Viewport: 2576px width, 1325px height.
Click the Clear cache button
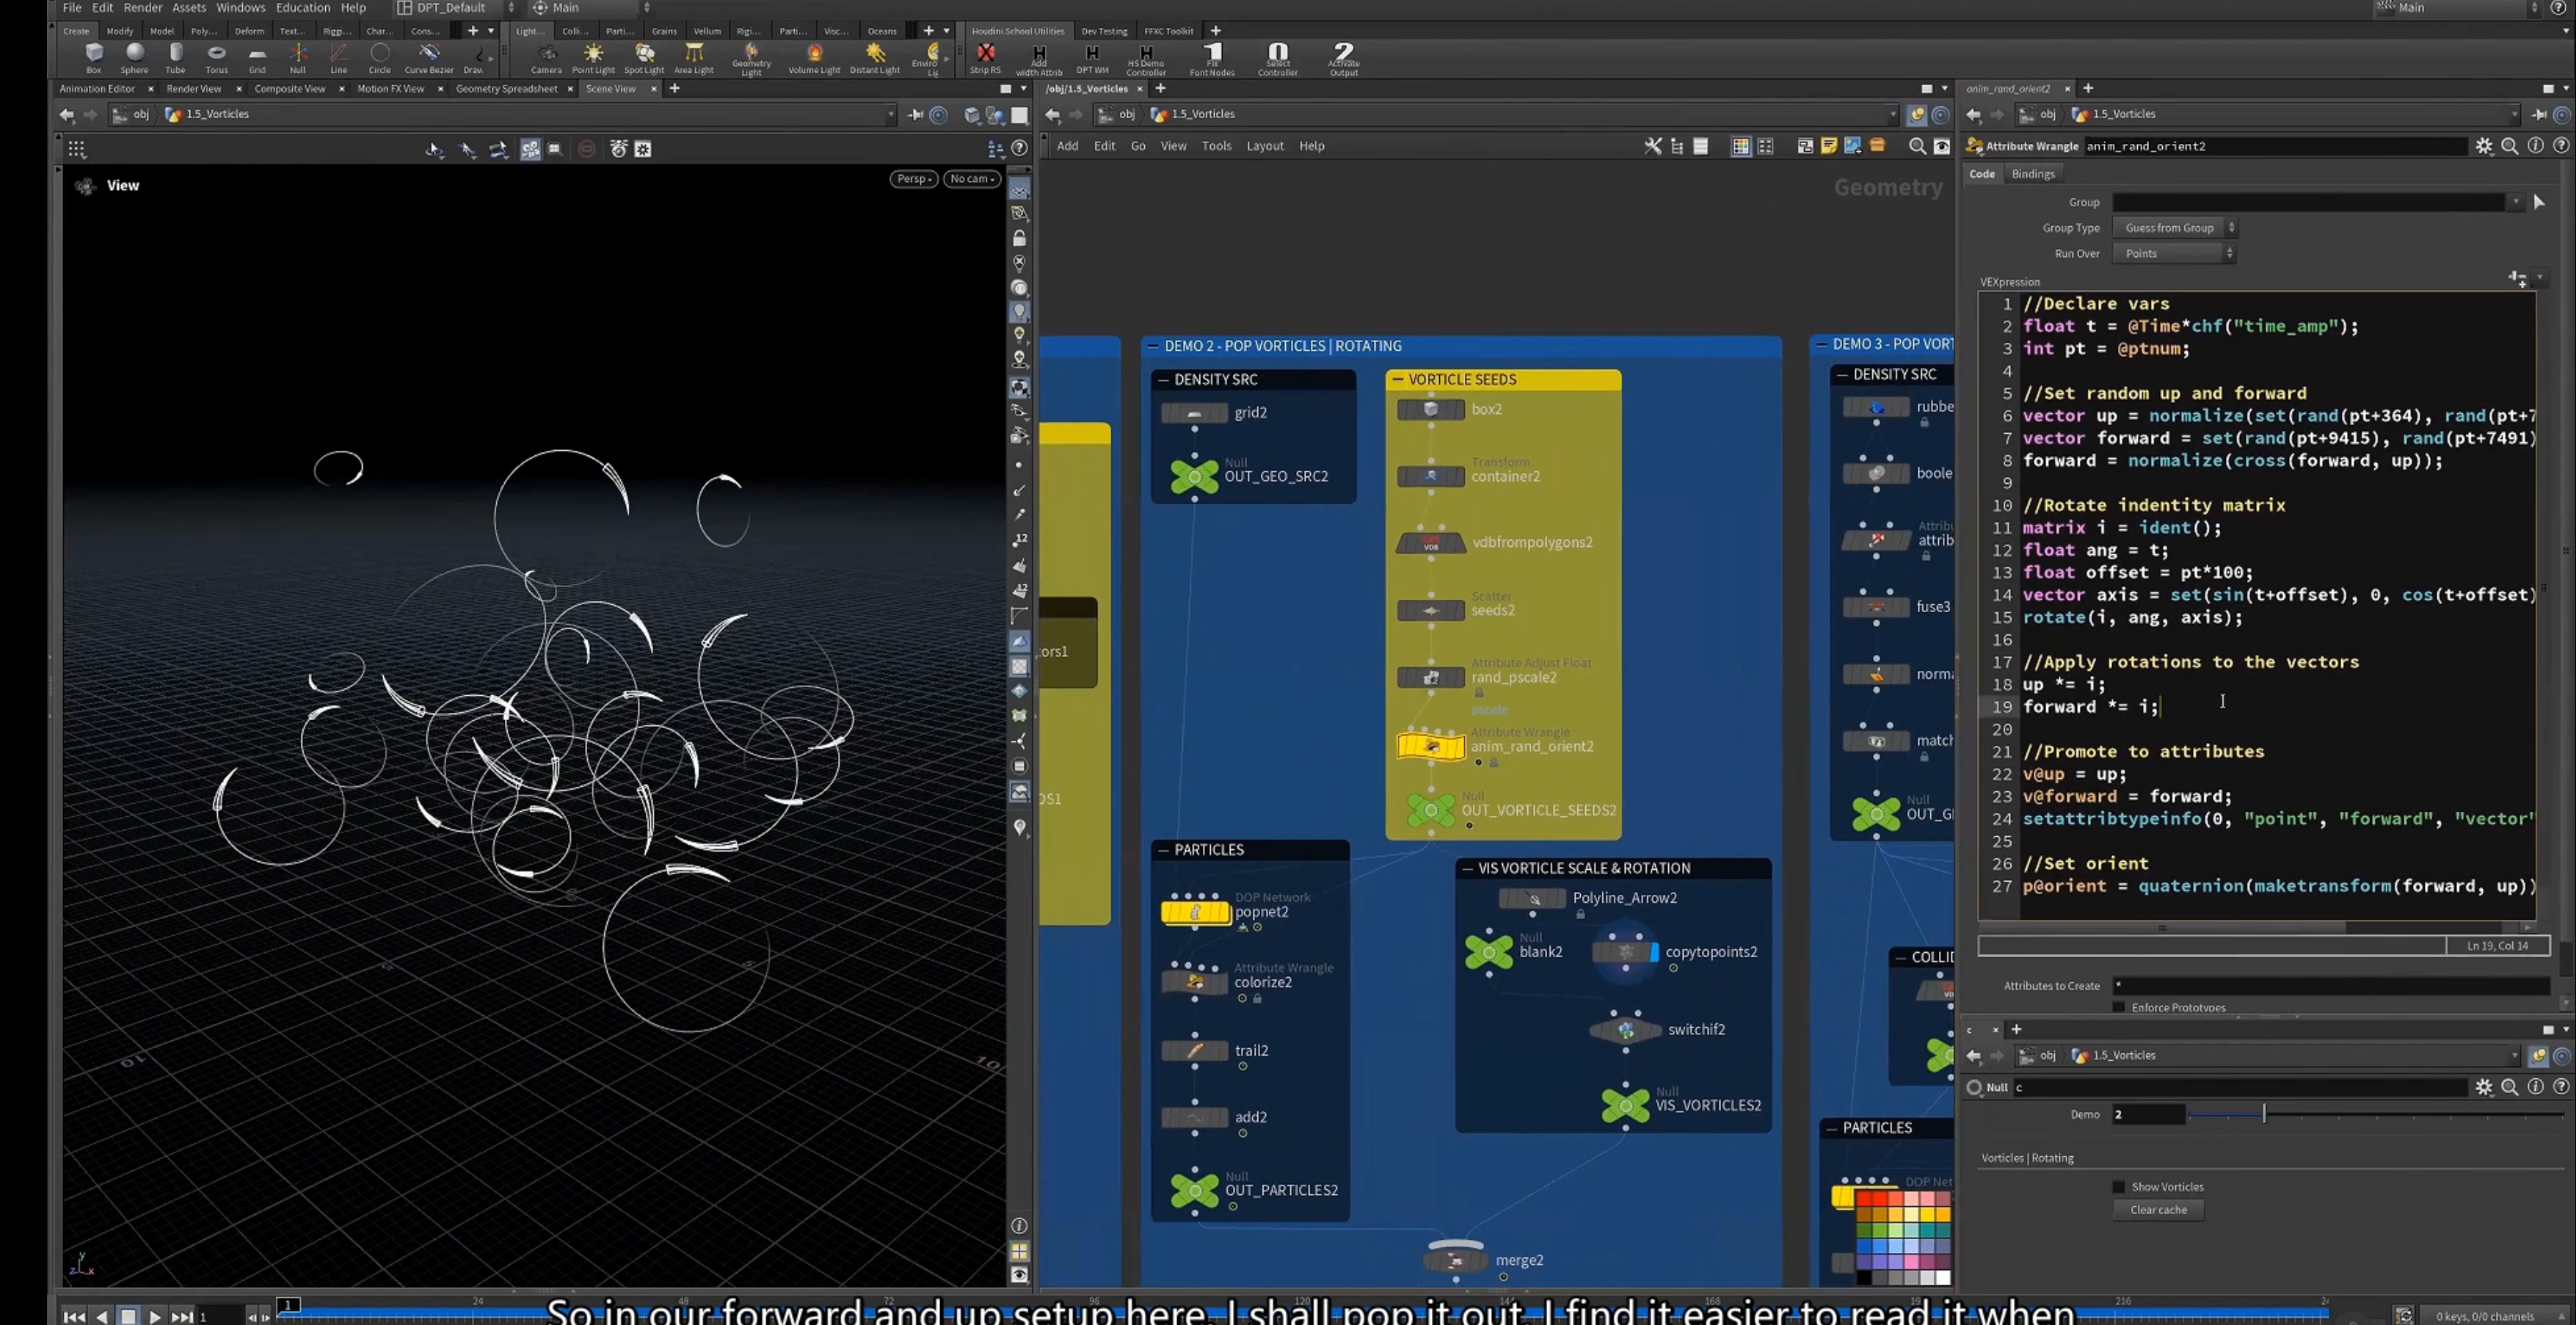point(2158,1209)
